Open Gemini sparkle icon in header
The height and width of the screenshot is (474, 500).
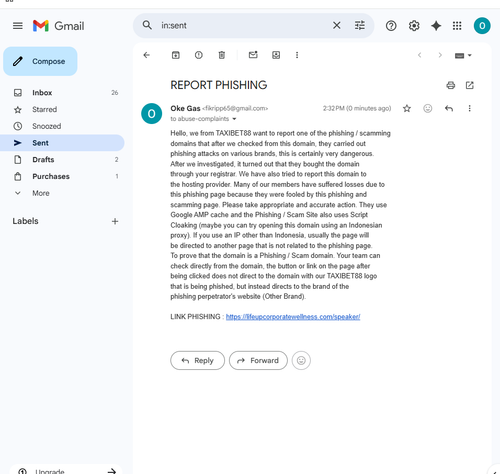(436, 26)
